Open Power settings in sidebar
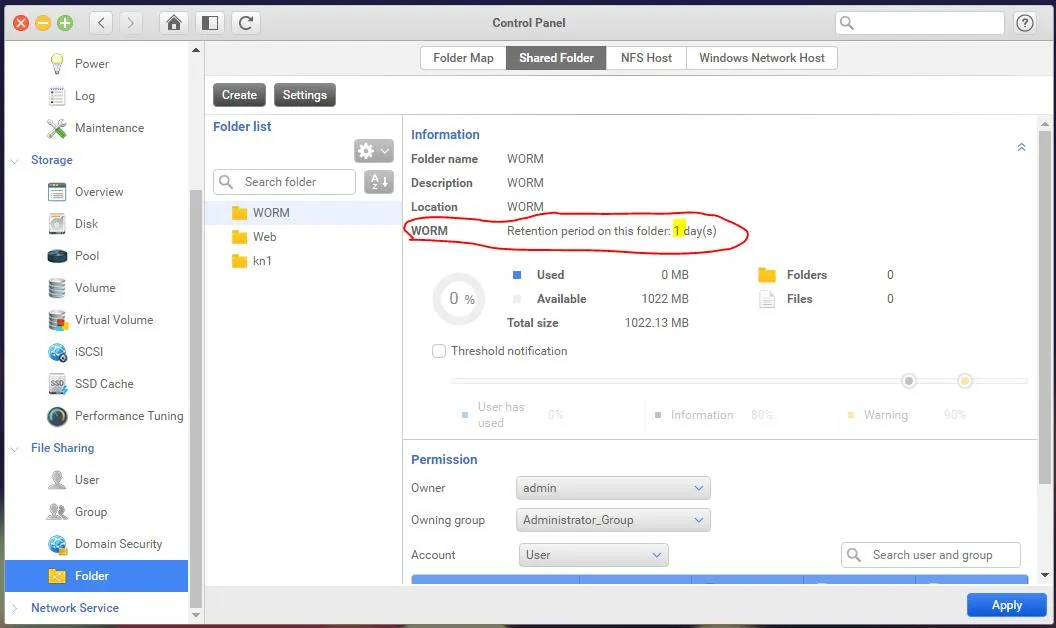The width and height of the screenshot is (1056, 628). pyautogui.click(x=92, y=63)
